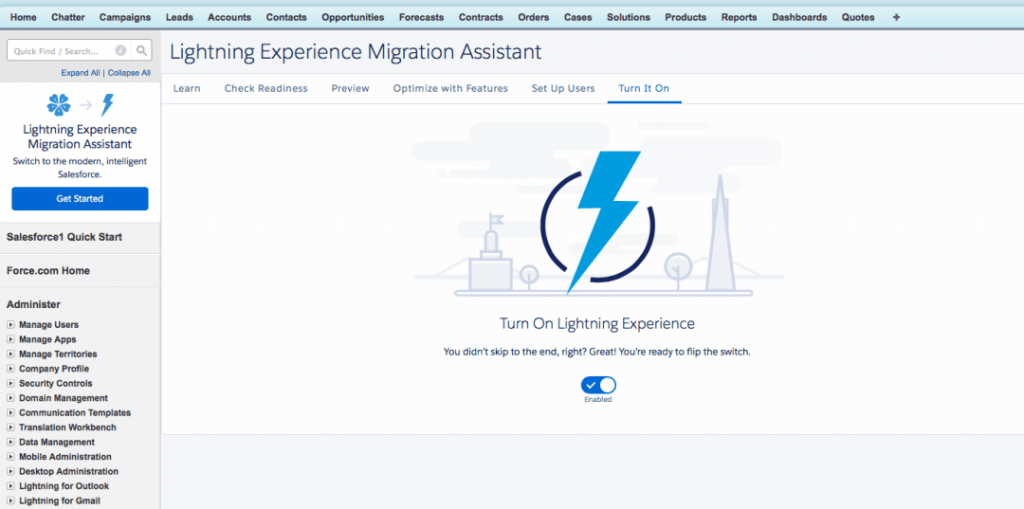Screen dimensions: 1024x509
Task: Click the blue Salesforce Classic flower icon
Action: click(59, 105)
